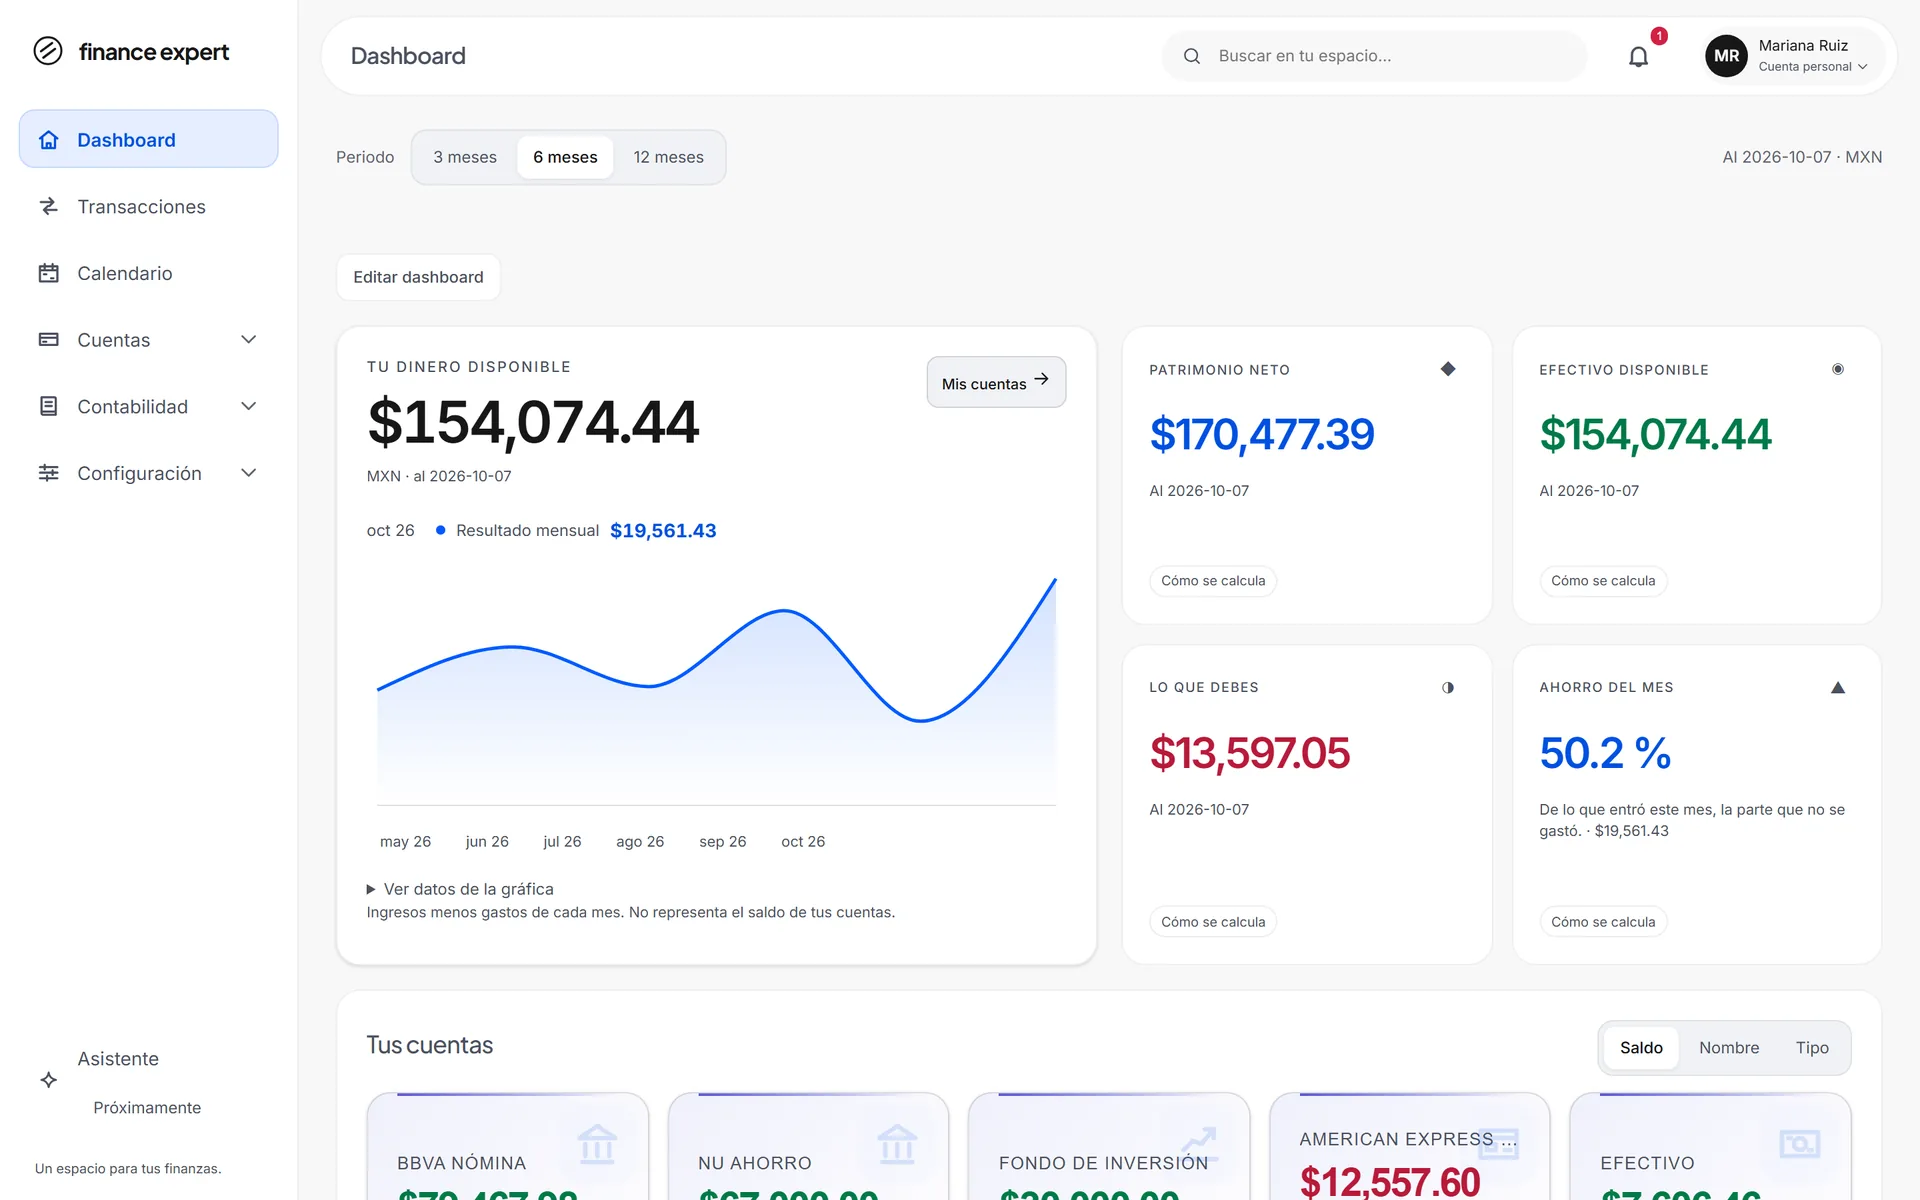Open Asistente in the sidebar
1920x1200 pixels.
[x=148, y=1080]
